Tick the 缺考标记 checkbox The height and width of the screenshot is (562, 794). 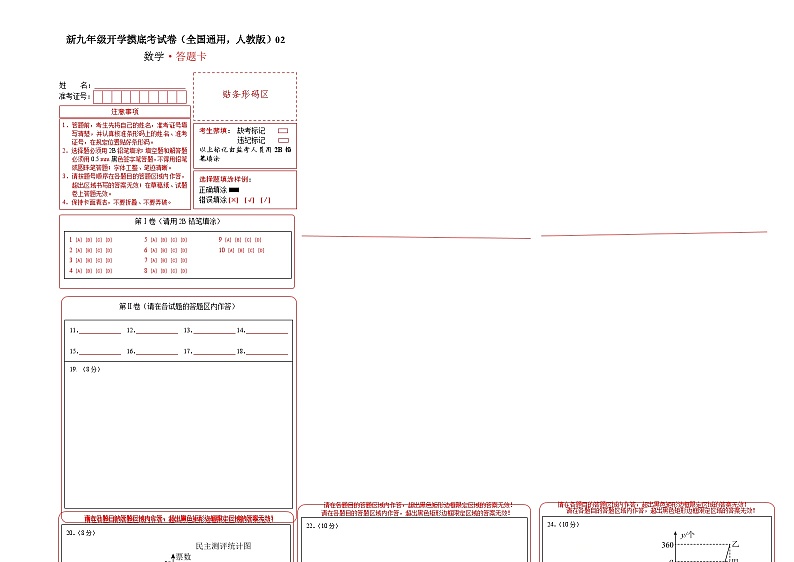click(283, 131)
